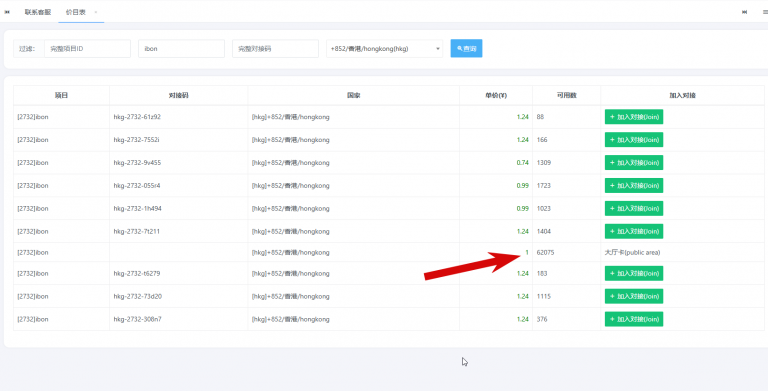Focus the 完整对接码 input field

tap(275, 49)
